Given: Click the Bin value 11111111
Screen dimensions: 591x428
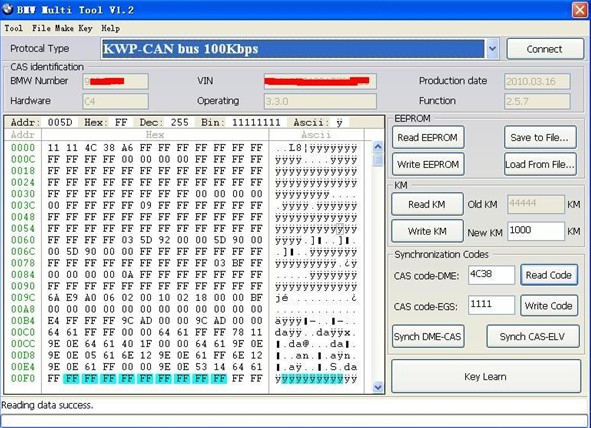Looking at the screenshot, I should click(256, 122).
